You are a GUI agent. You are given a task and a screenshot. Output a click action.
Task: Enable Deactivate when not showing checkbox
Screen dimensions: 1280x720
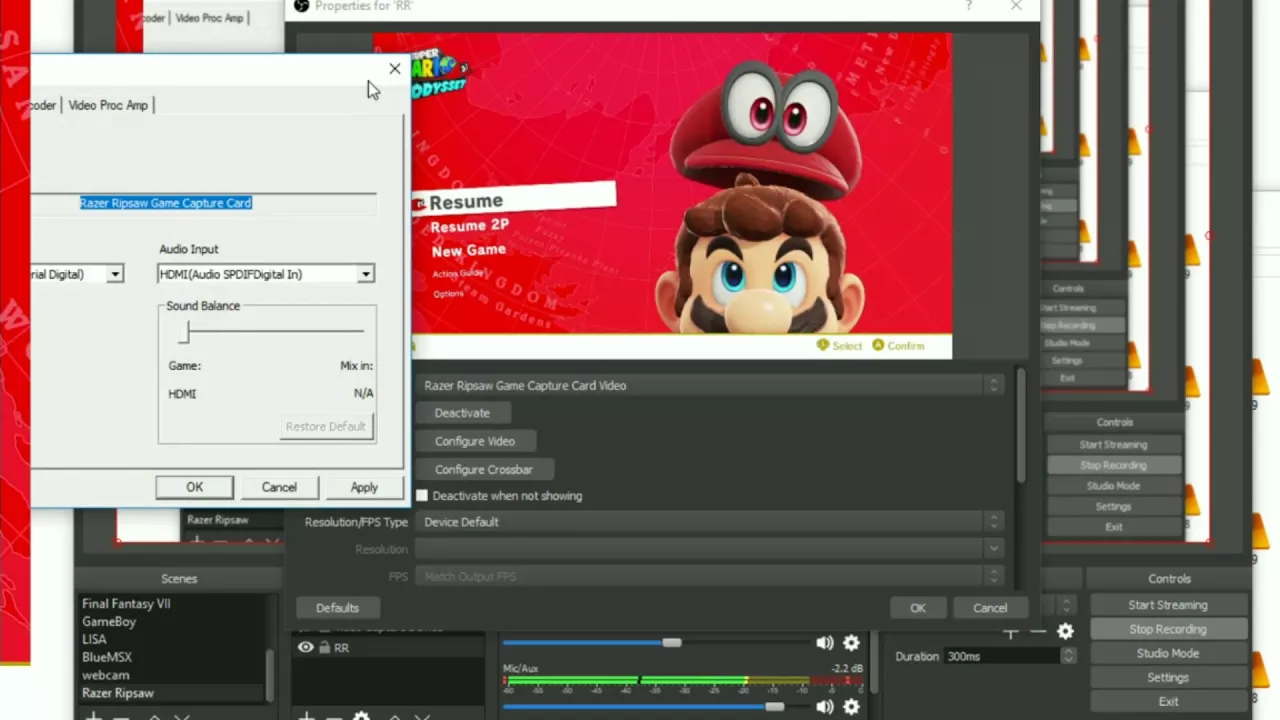(422, 496)
